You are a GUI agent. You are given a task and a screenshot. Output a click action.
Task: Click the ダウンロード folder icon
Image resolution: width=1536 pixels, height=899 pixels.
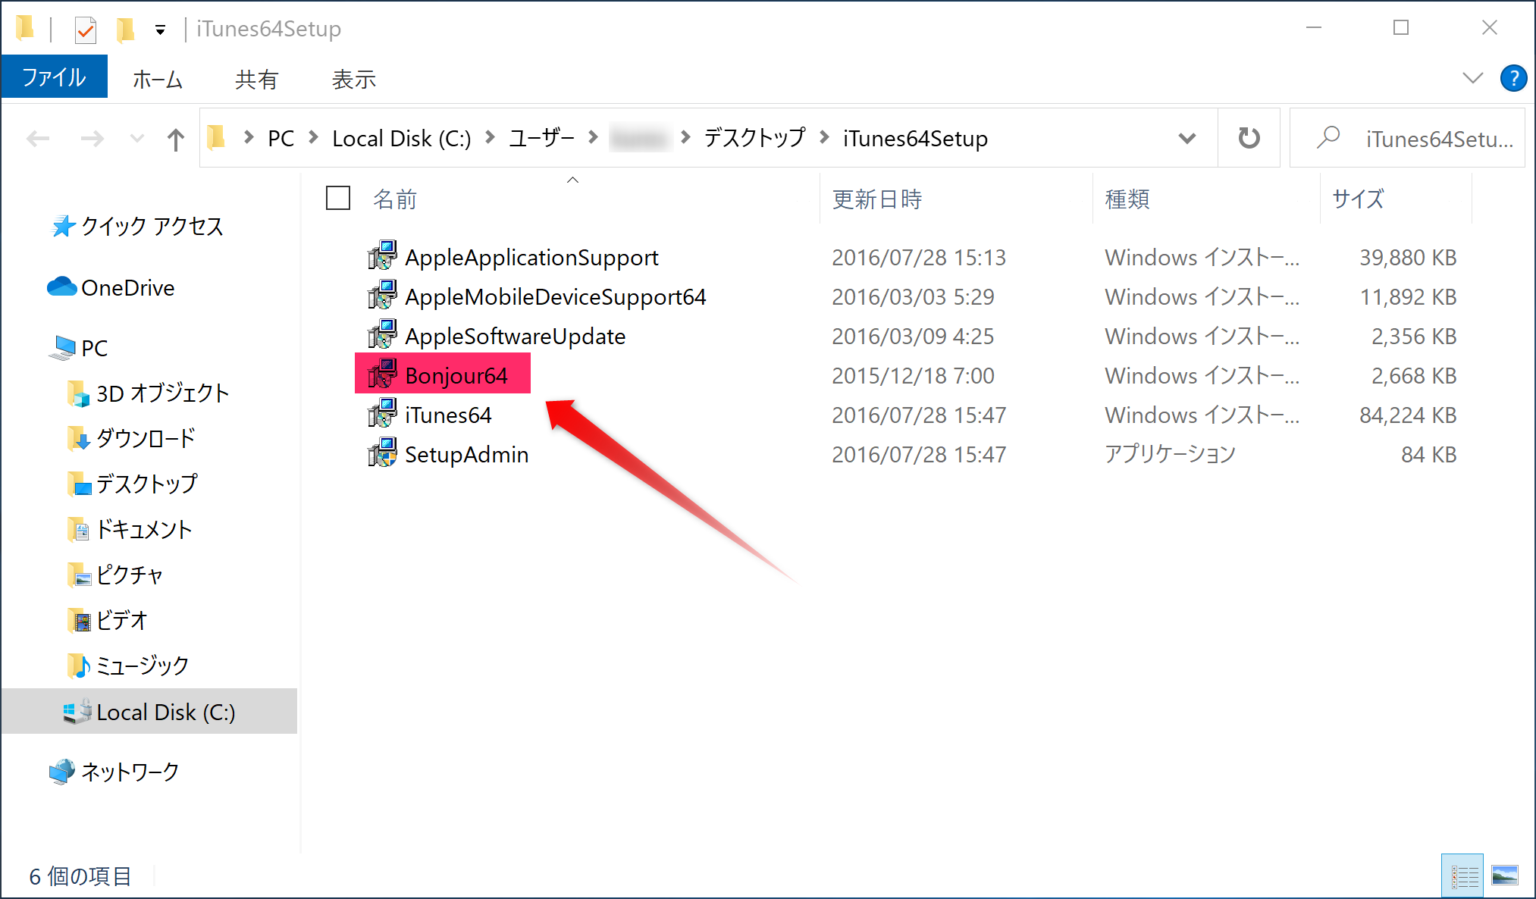click(x=79, y=438)
